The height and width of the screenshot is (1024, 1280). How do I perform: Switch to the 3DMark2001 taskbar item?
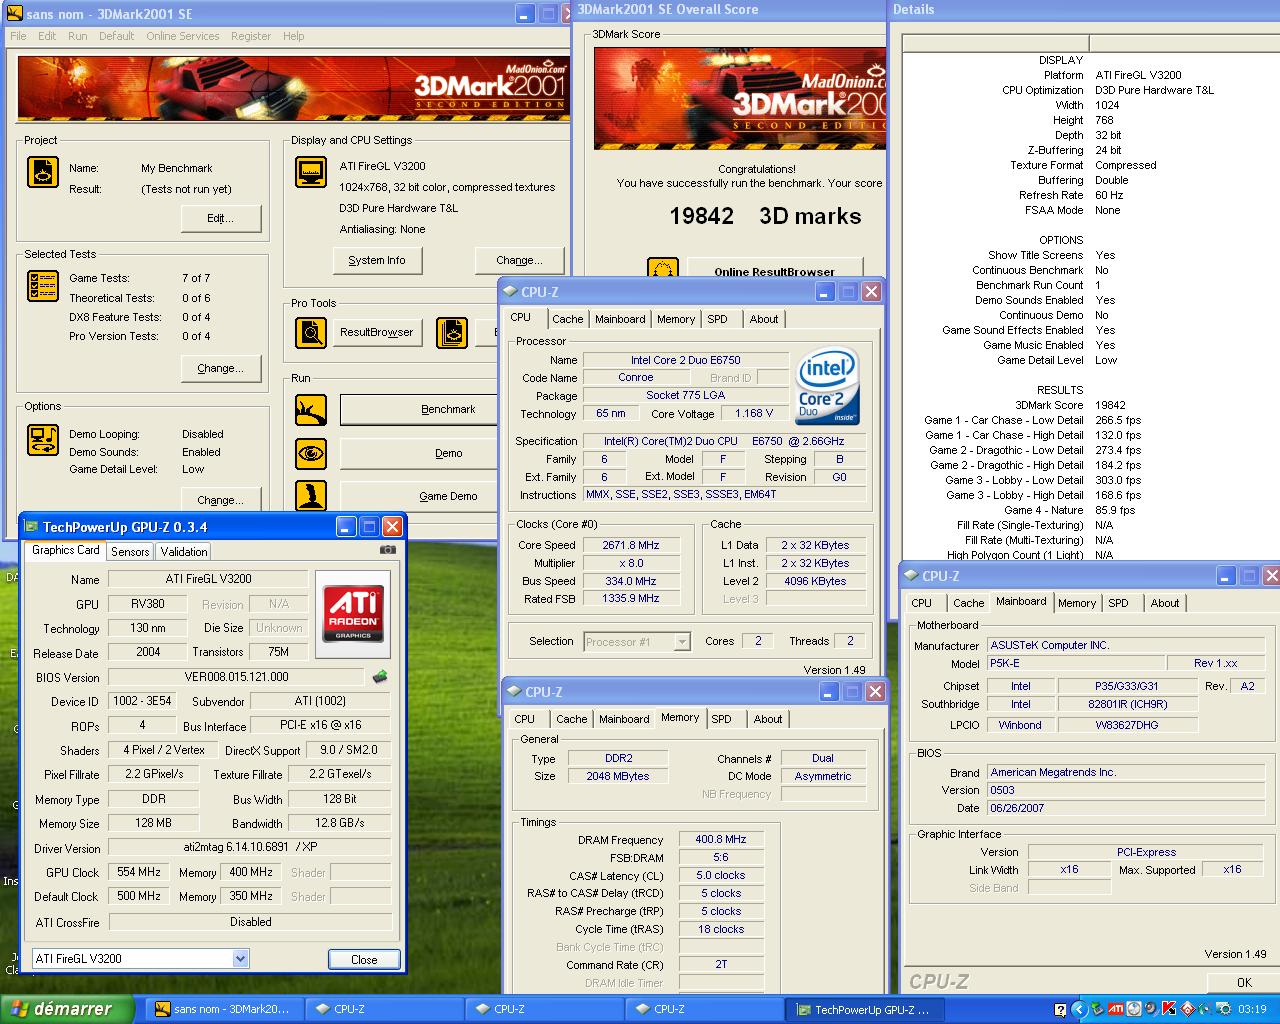225,1009
